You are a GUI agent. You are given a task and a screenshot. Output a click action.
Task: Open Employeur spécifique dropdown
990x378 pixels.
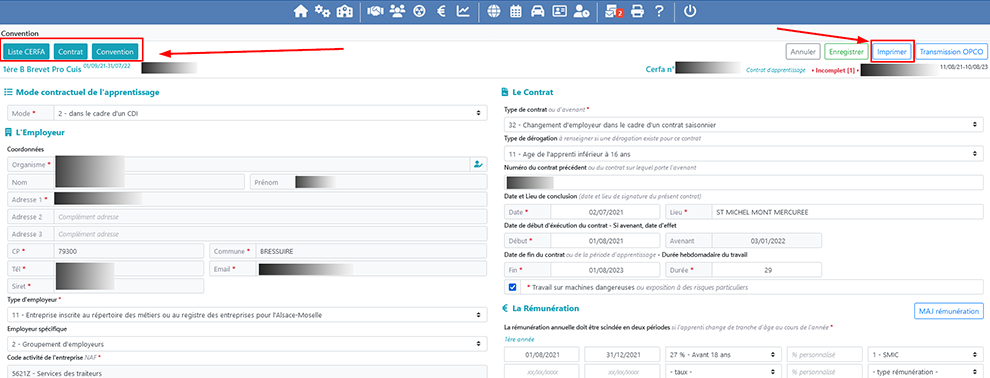click(x=248, y=344)
